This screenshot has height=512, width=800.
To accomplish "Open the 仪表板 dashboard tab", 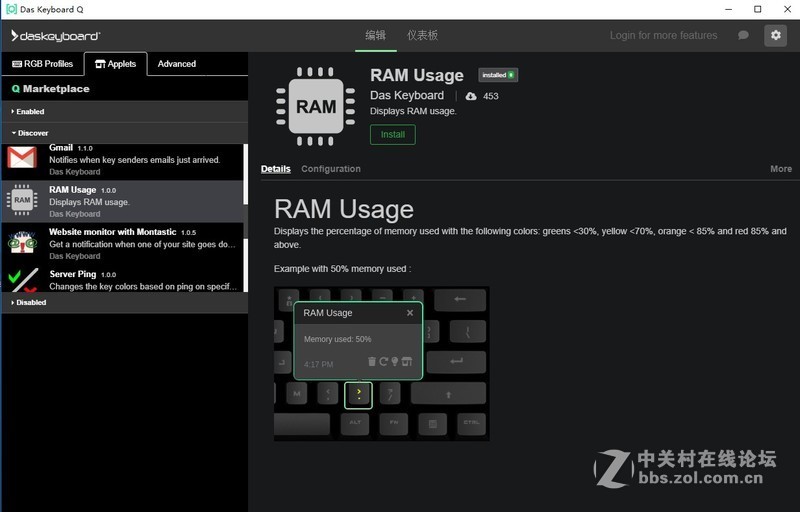I will coord(422,35).
